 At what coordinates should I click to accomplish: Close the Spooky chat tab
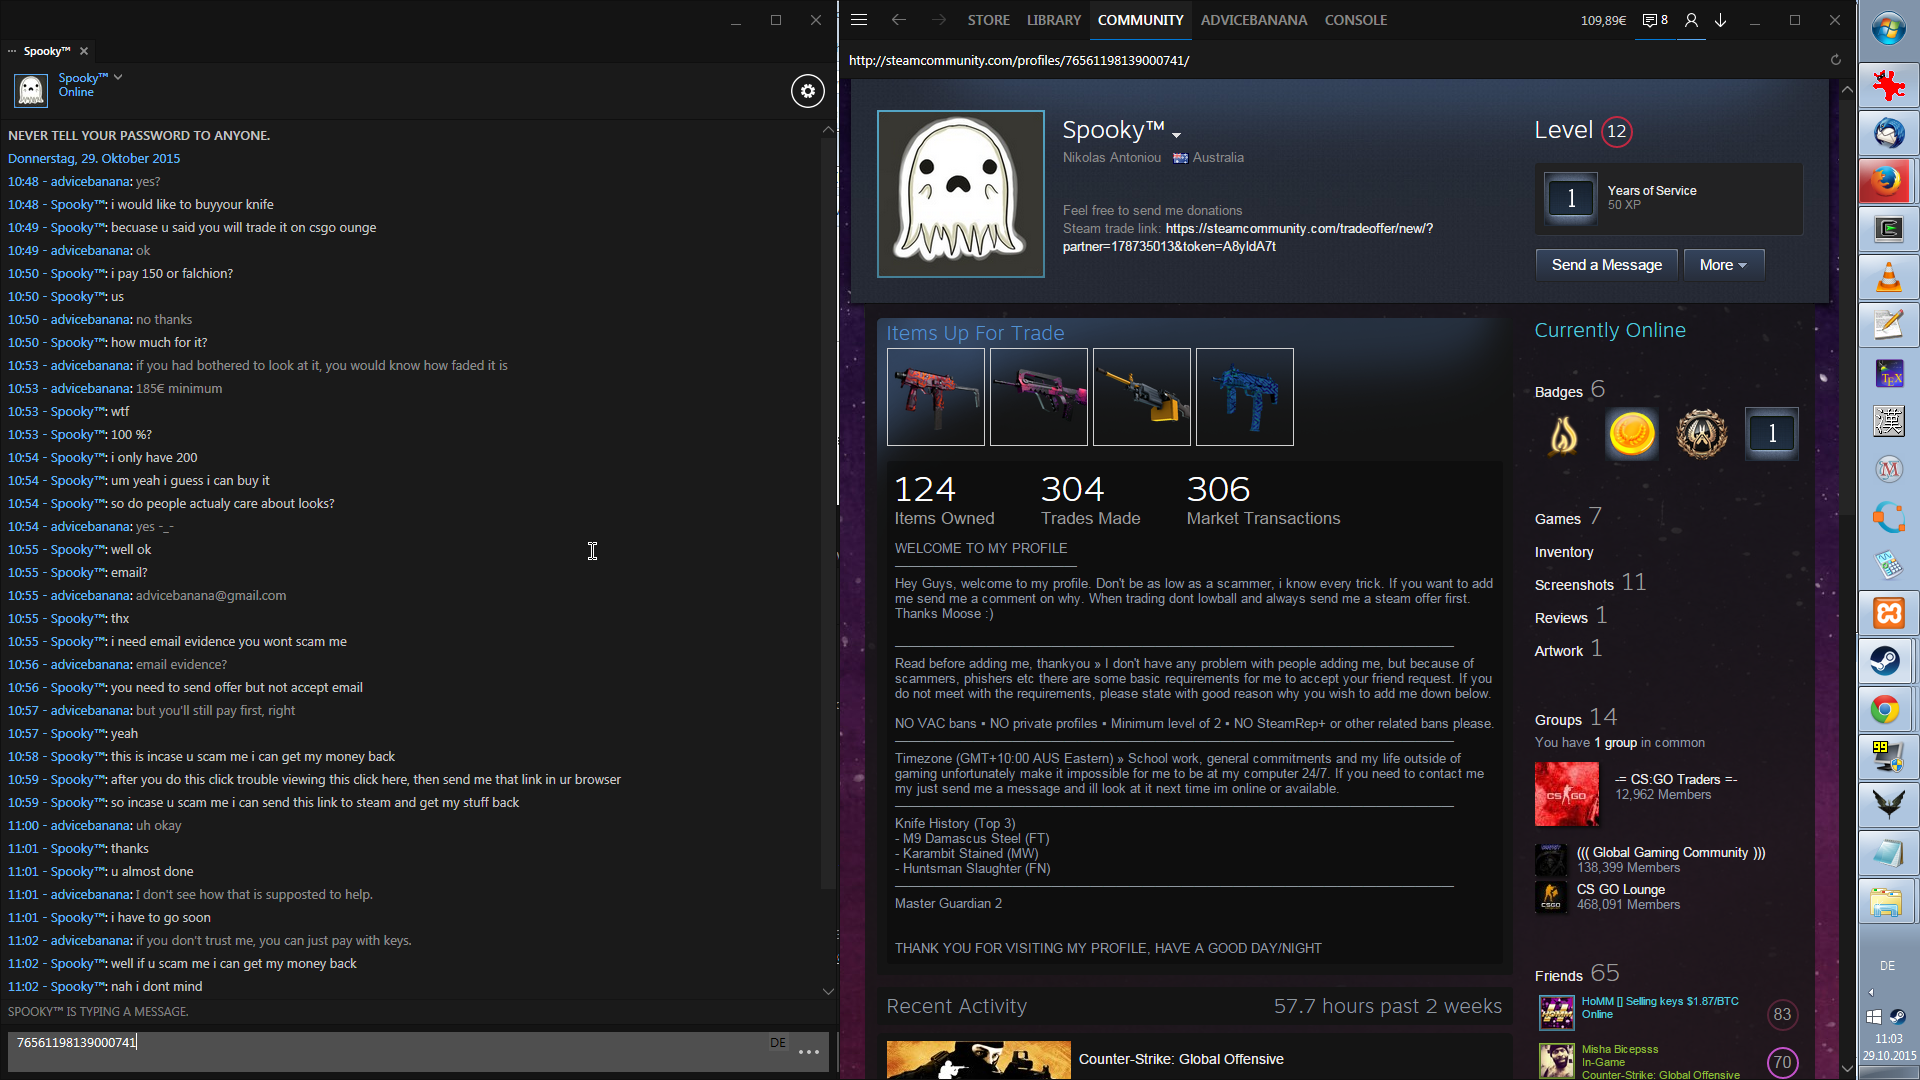point(84,51)
